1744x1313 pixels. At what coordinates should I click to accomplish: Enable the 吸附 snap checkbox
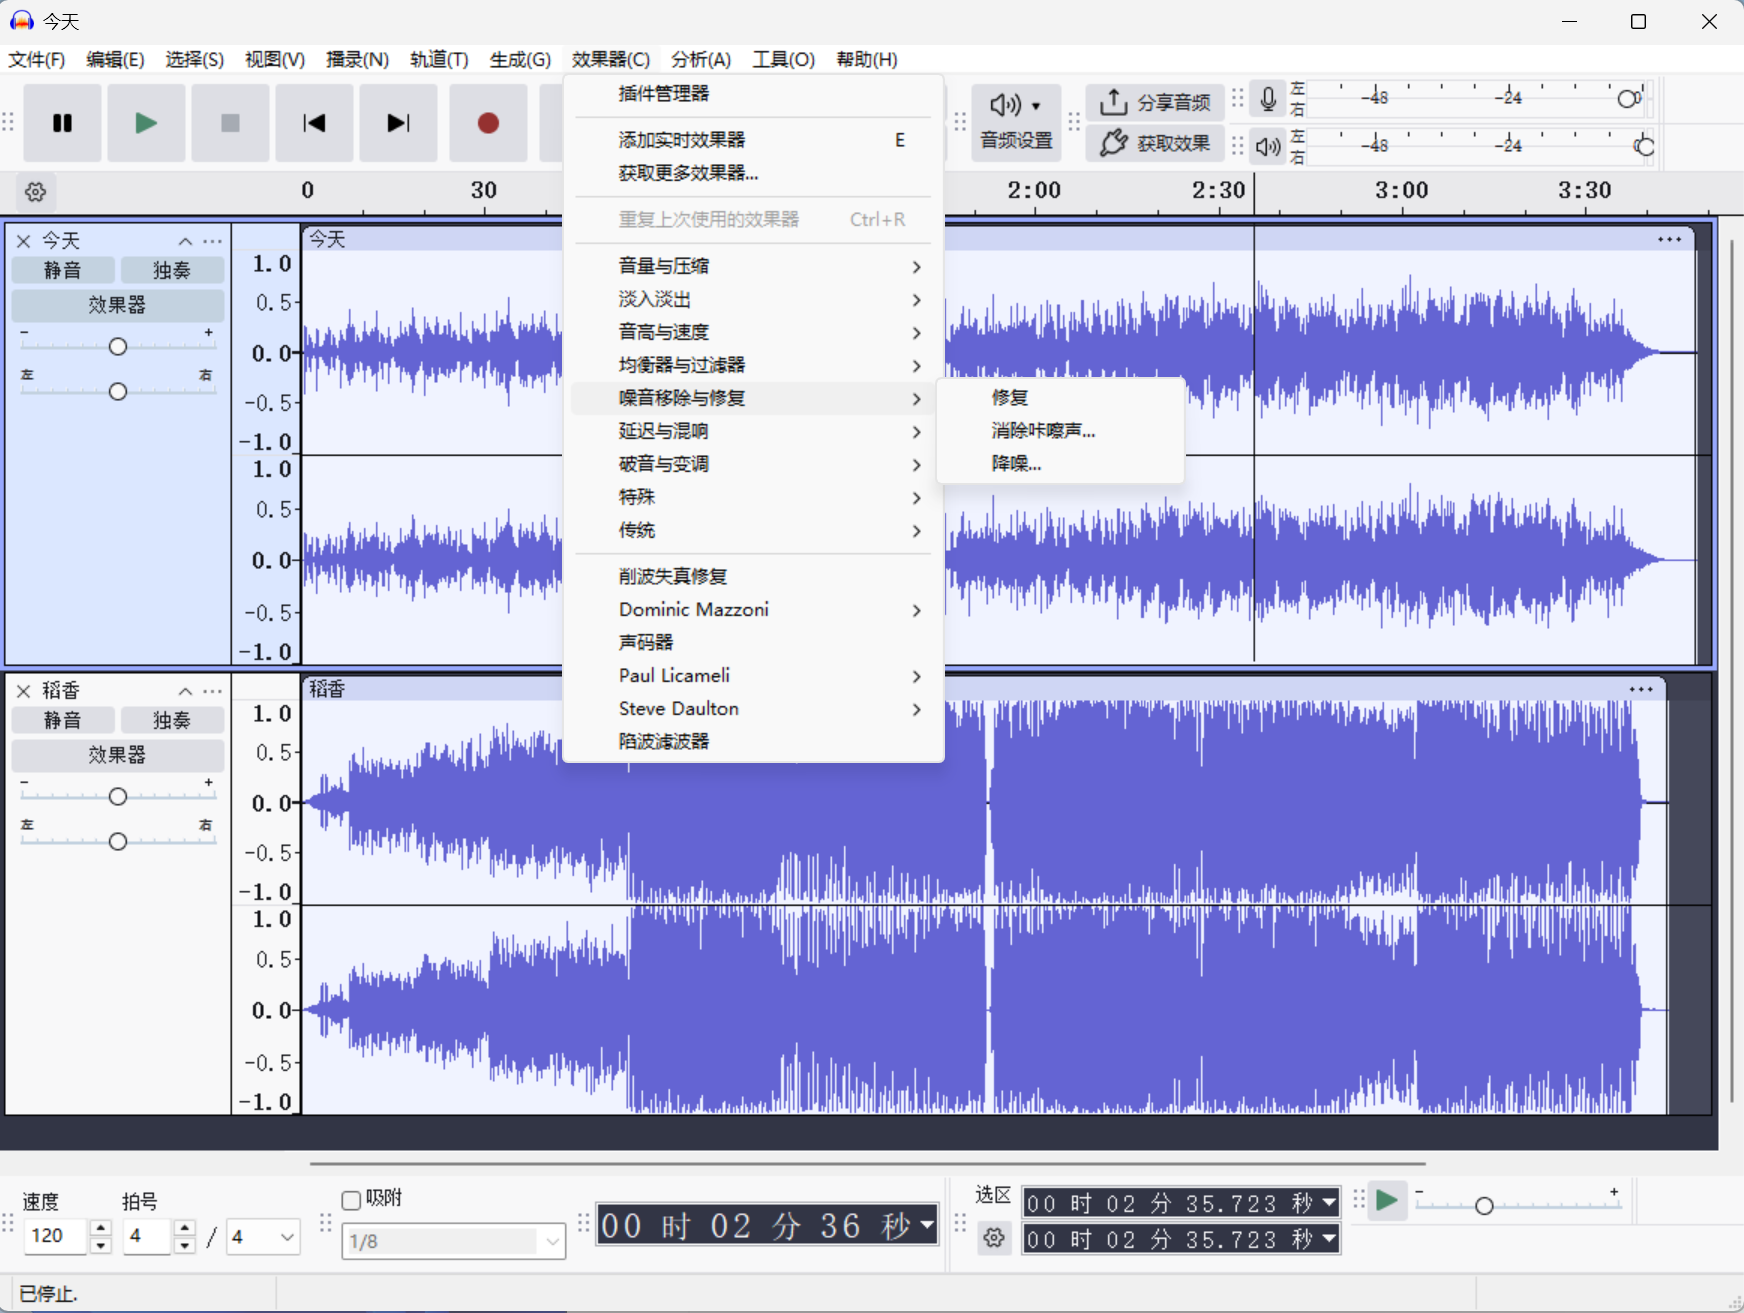(351, 1200)
